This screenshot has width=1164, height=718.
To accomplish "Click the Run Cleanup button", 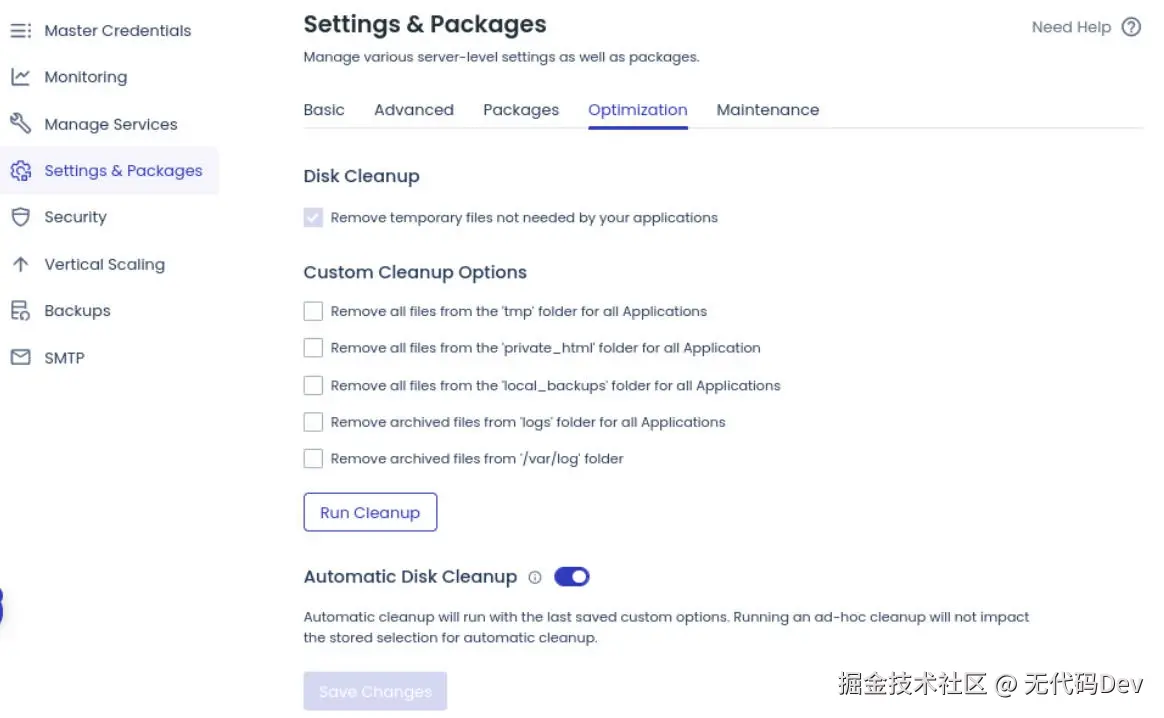I will tap(370, 512).
